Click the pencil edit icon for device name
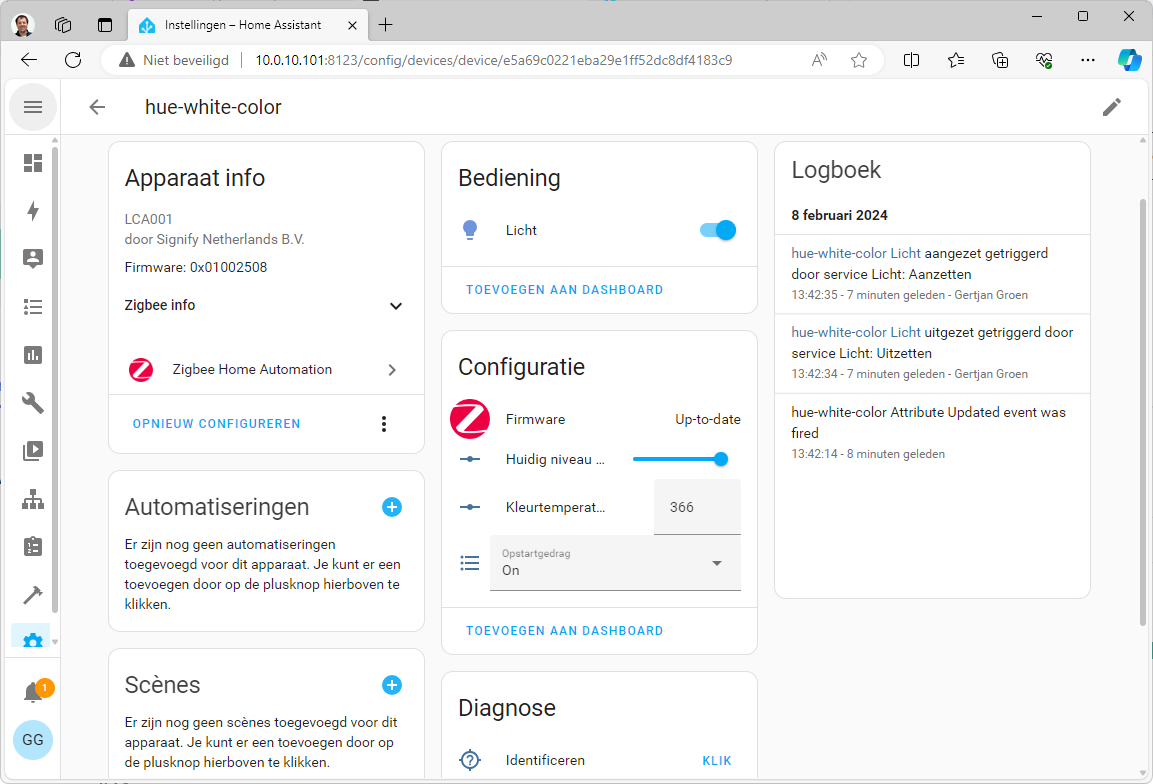The width and height of the screenshot is (1153, 784). pos(1111,107)
